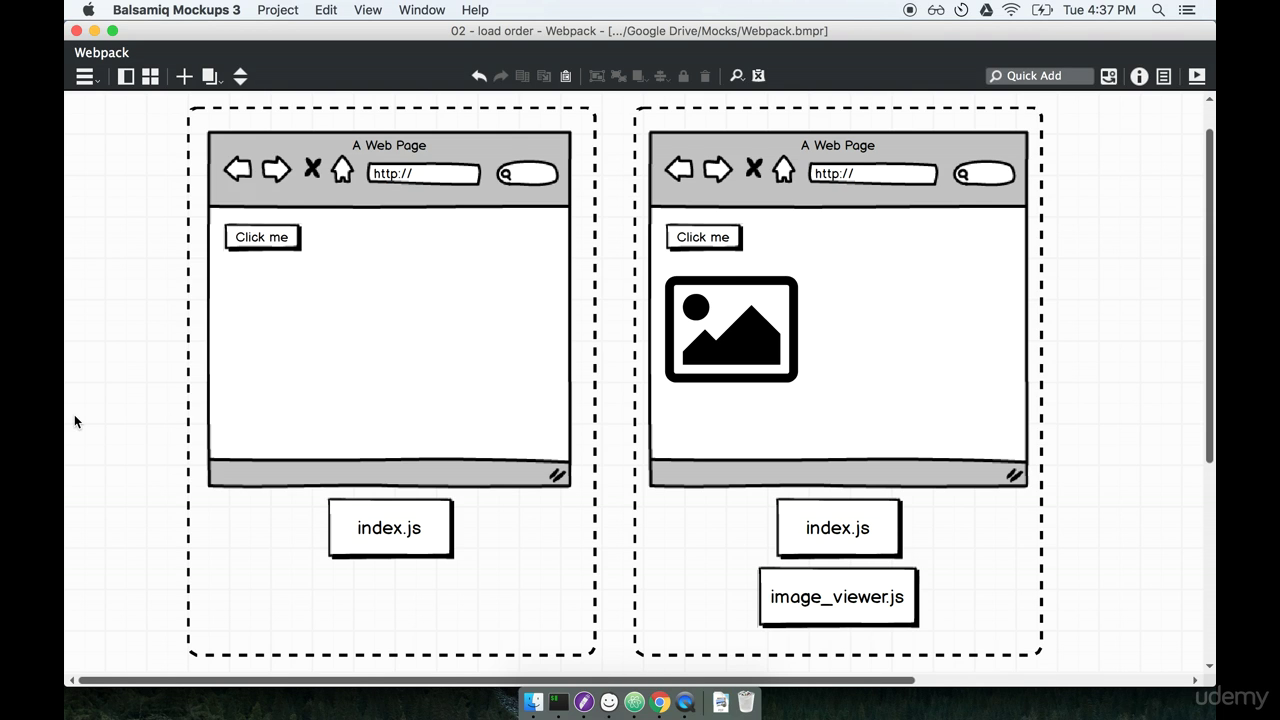Viewport: 1280px width, 720px height.
Task: Click the Quick Add search field
Action: 1040,76
